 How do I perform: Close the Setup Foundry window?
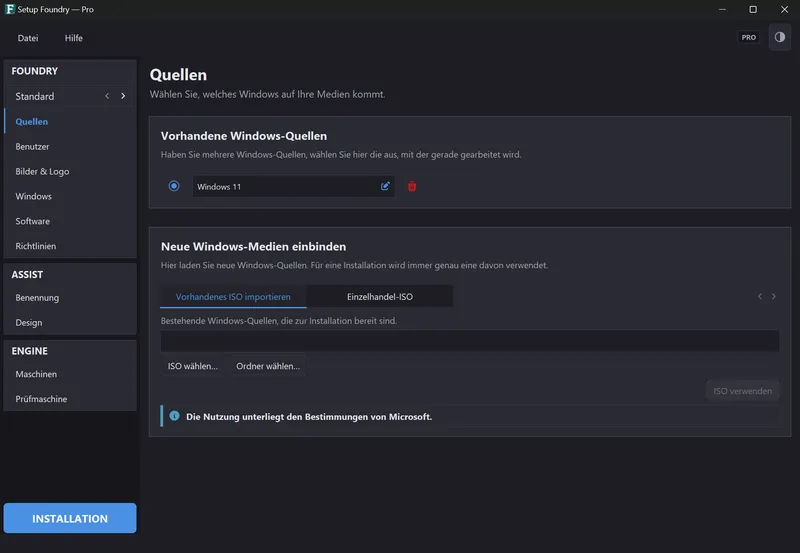click(784, 9)
